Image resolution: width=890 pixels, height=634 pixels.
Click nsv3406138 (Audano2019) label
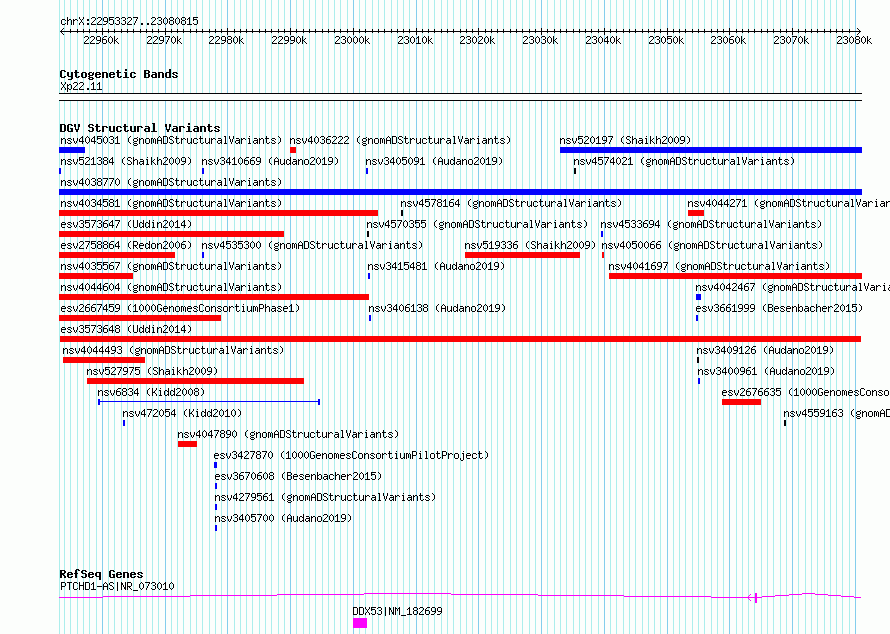click(437, 308)
